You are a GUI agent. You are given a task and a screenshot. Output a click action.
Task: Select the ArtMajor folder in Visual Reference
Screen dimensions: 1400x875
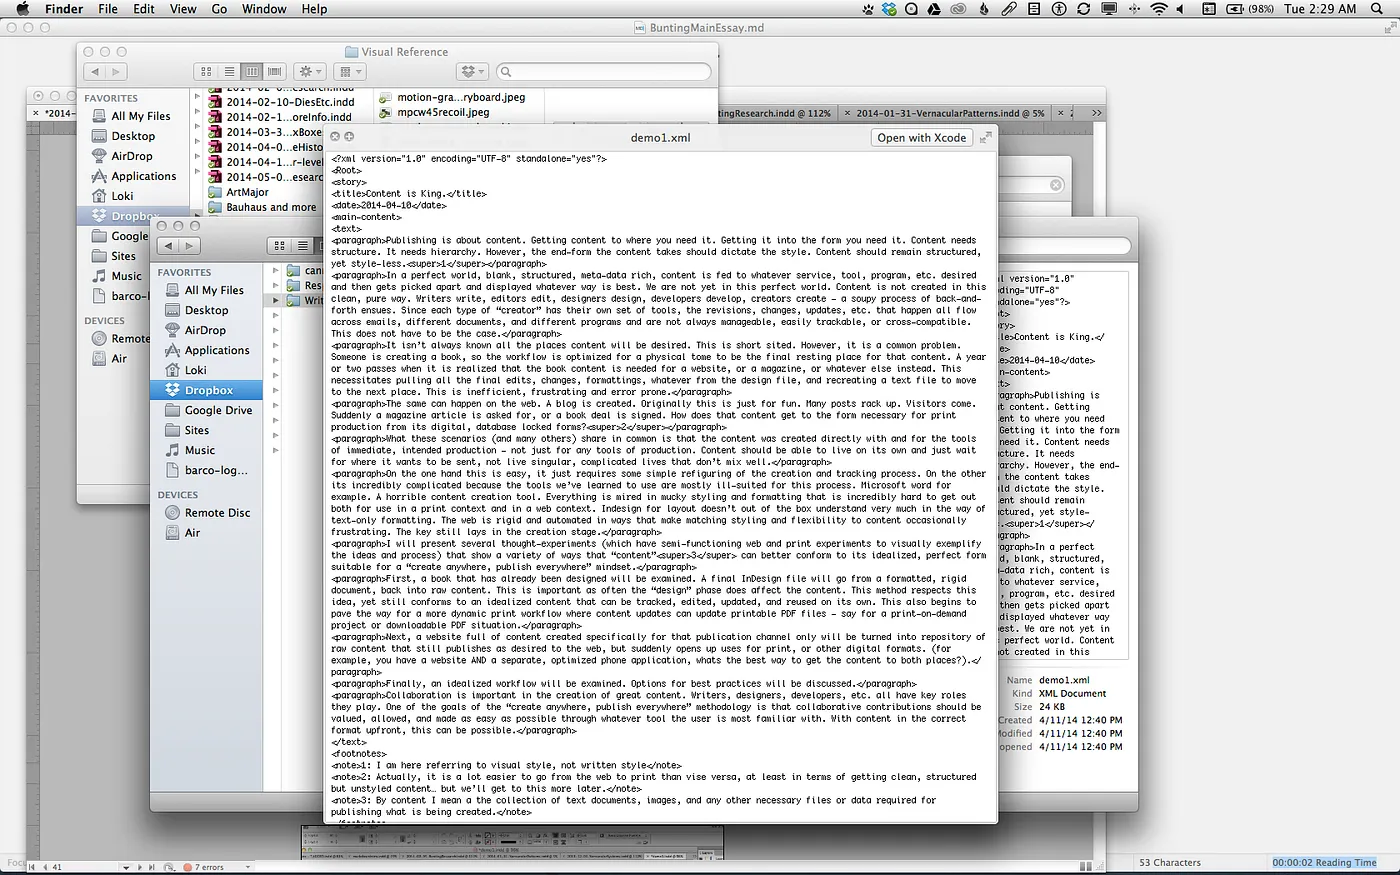click(x=247, y=192)
